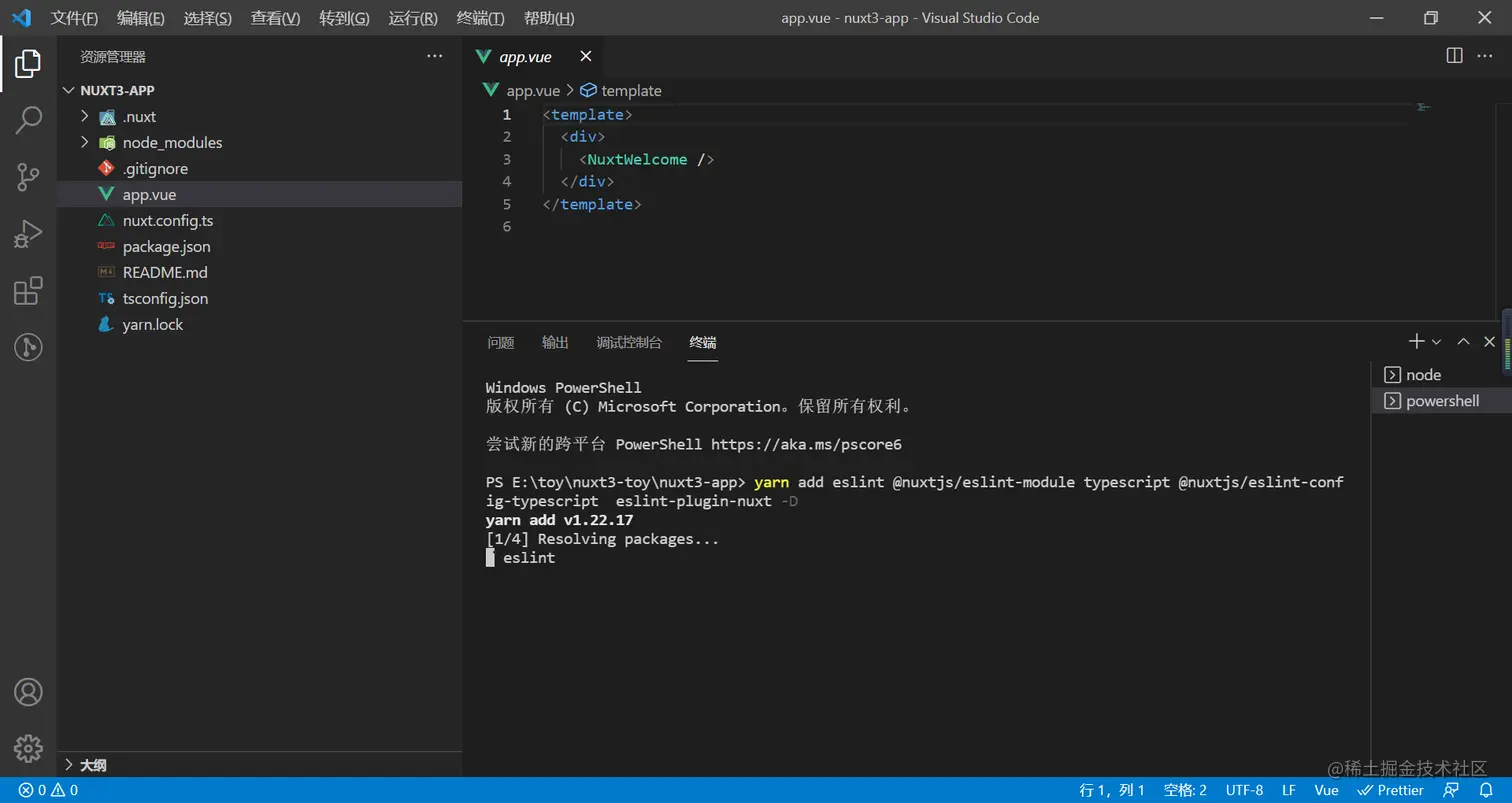Open the 查看(V) menu
Screen dimensions: 1512x803
pyautogui.click(x=276, y=18)
